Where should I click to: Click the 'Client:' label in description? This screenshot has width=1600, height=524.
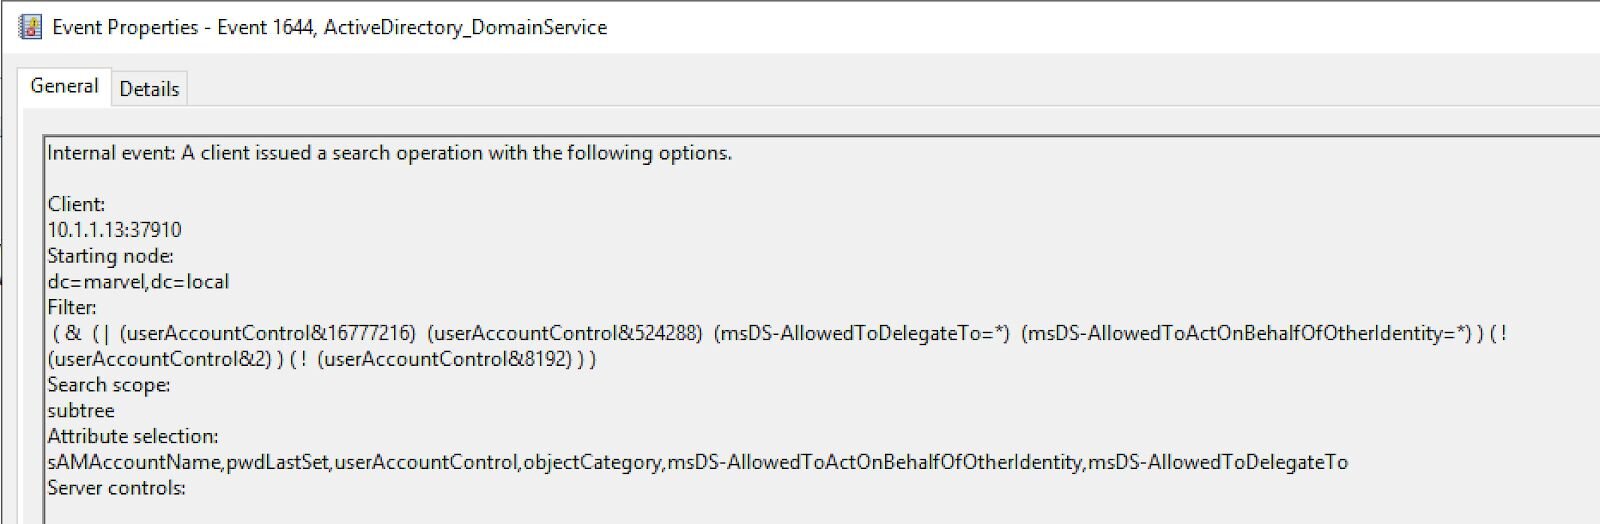[76, 204]
